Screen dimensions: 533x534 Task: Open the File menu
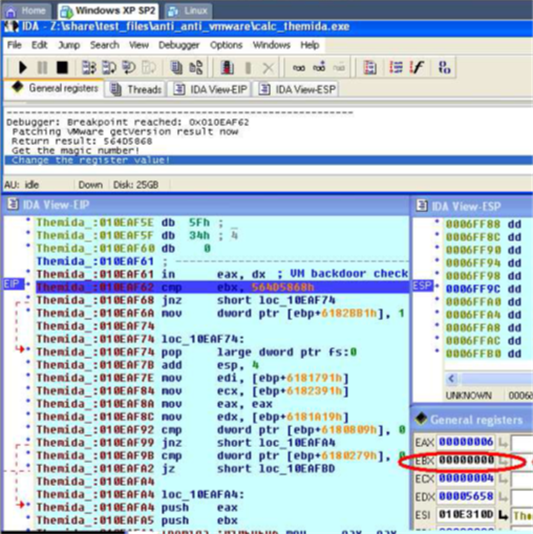[x=14, y=45]
